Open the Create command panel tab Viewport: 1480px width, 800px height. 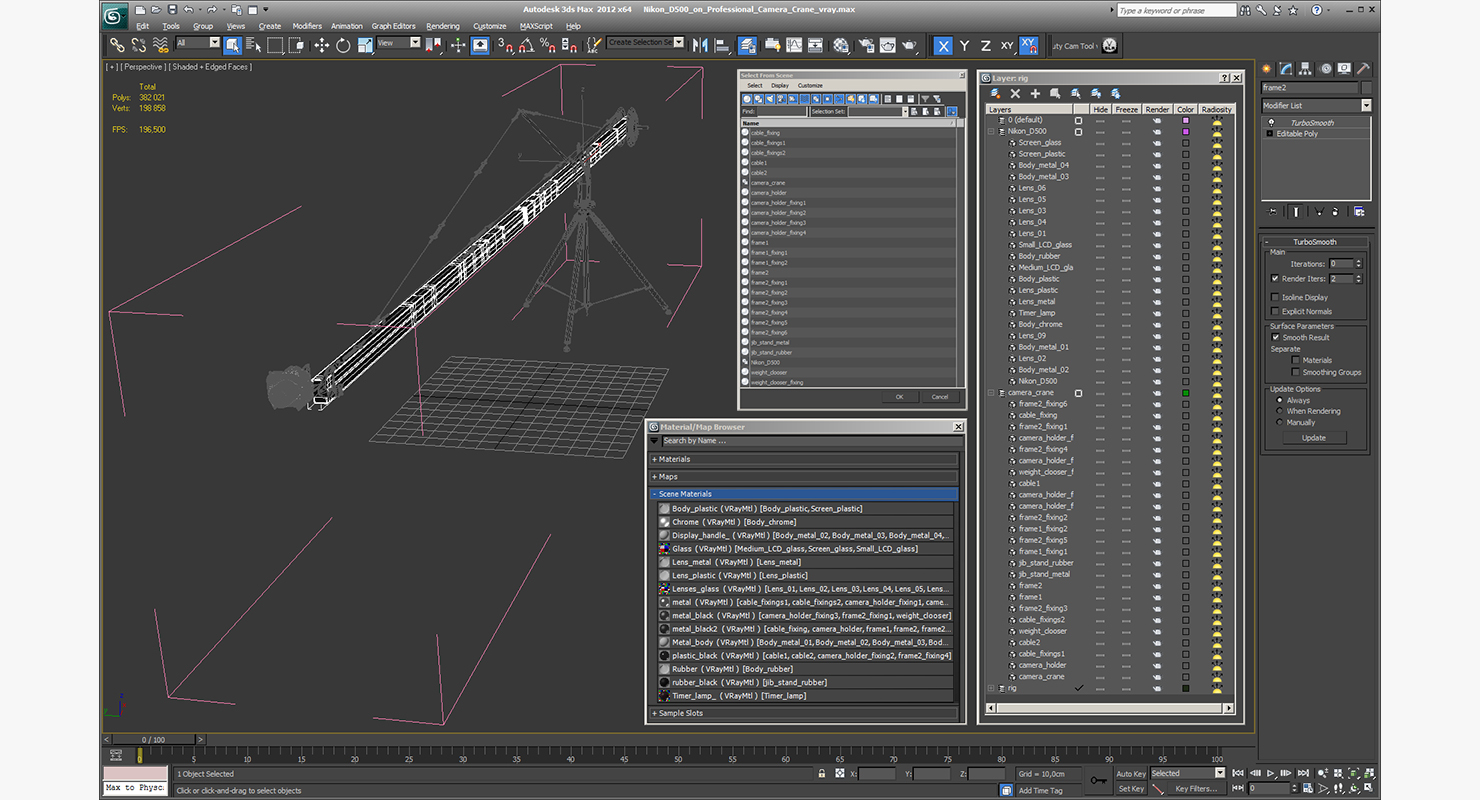1267,69
